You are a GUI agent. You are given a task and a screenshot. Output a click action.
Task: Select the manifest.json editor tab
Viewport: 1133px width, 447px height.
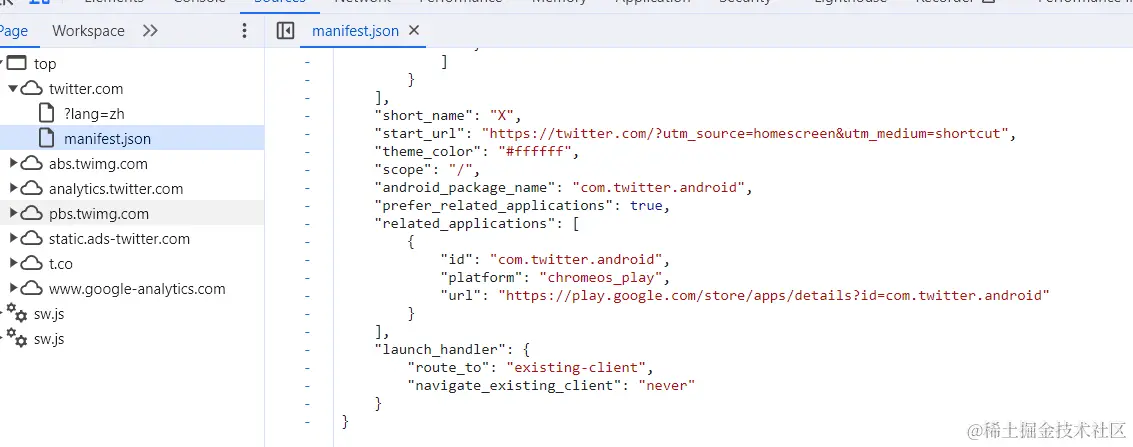356,31
